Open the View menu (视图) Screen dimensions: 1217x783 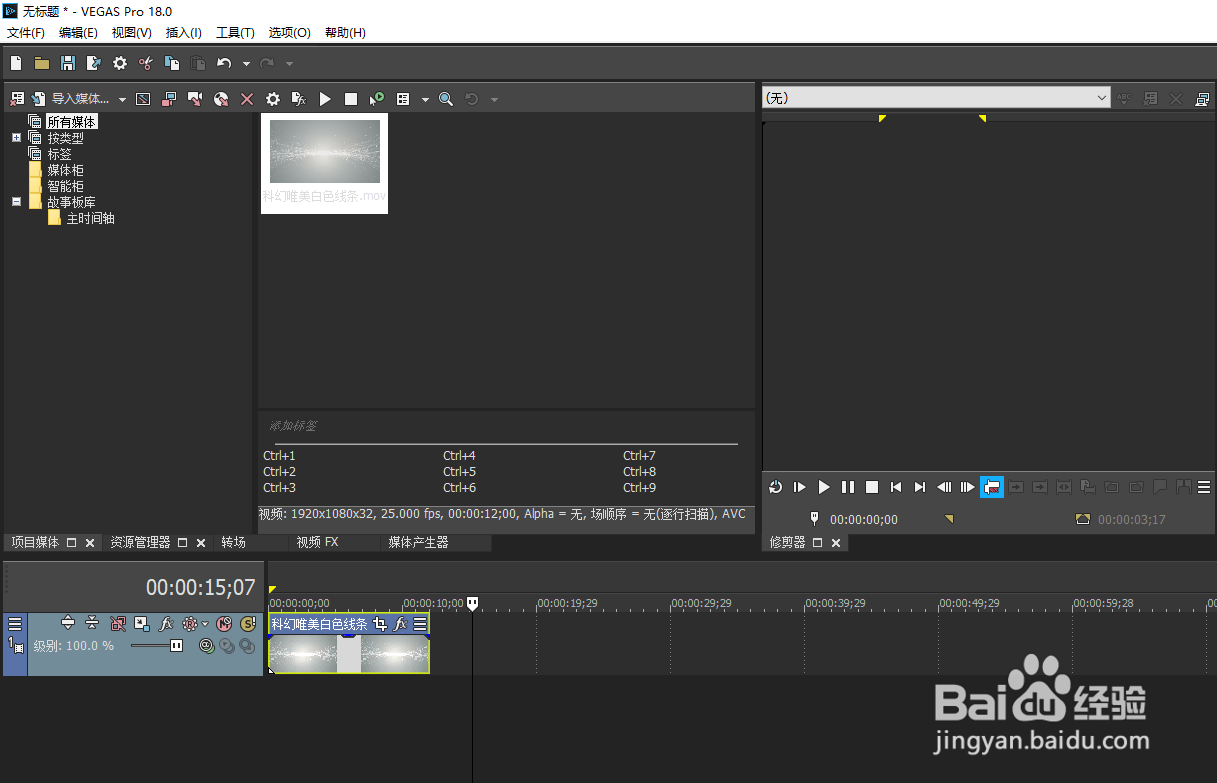click(x=132, y=33)
